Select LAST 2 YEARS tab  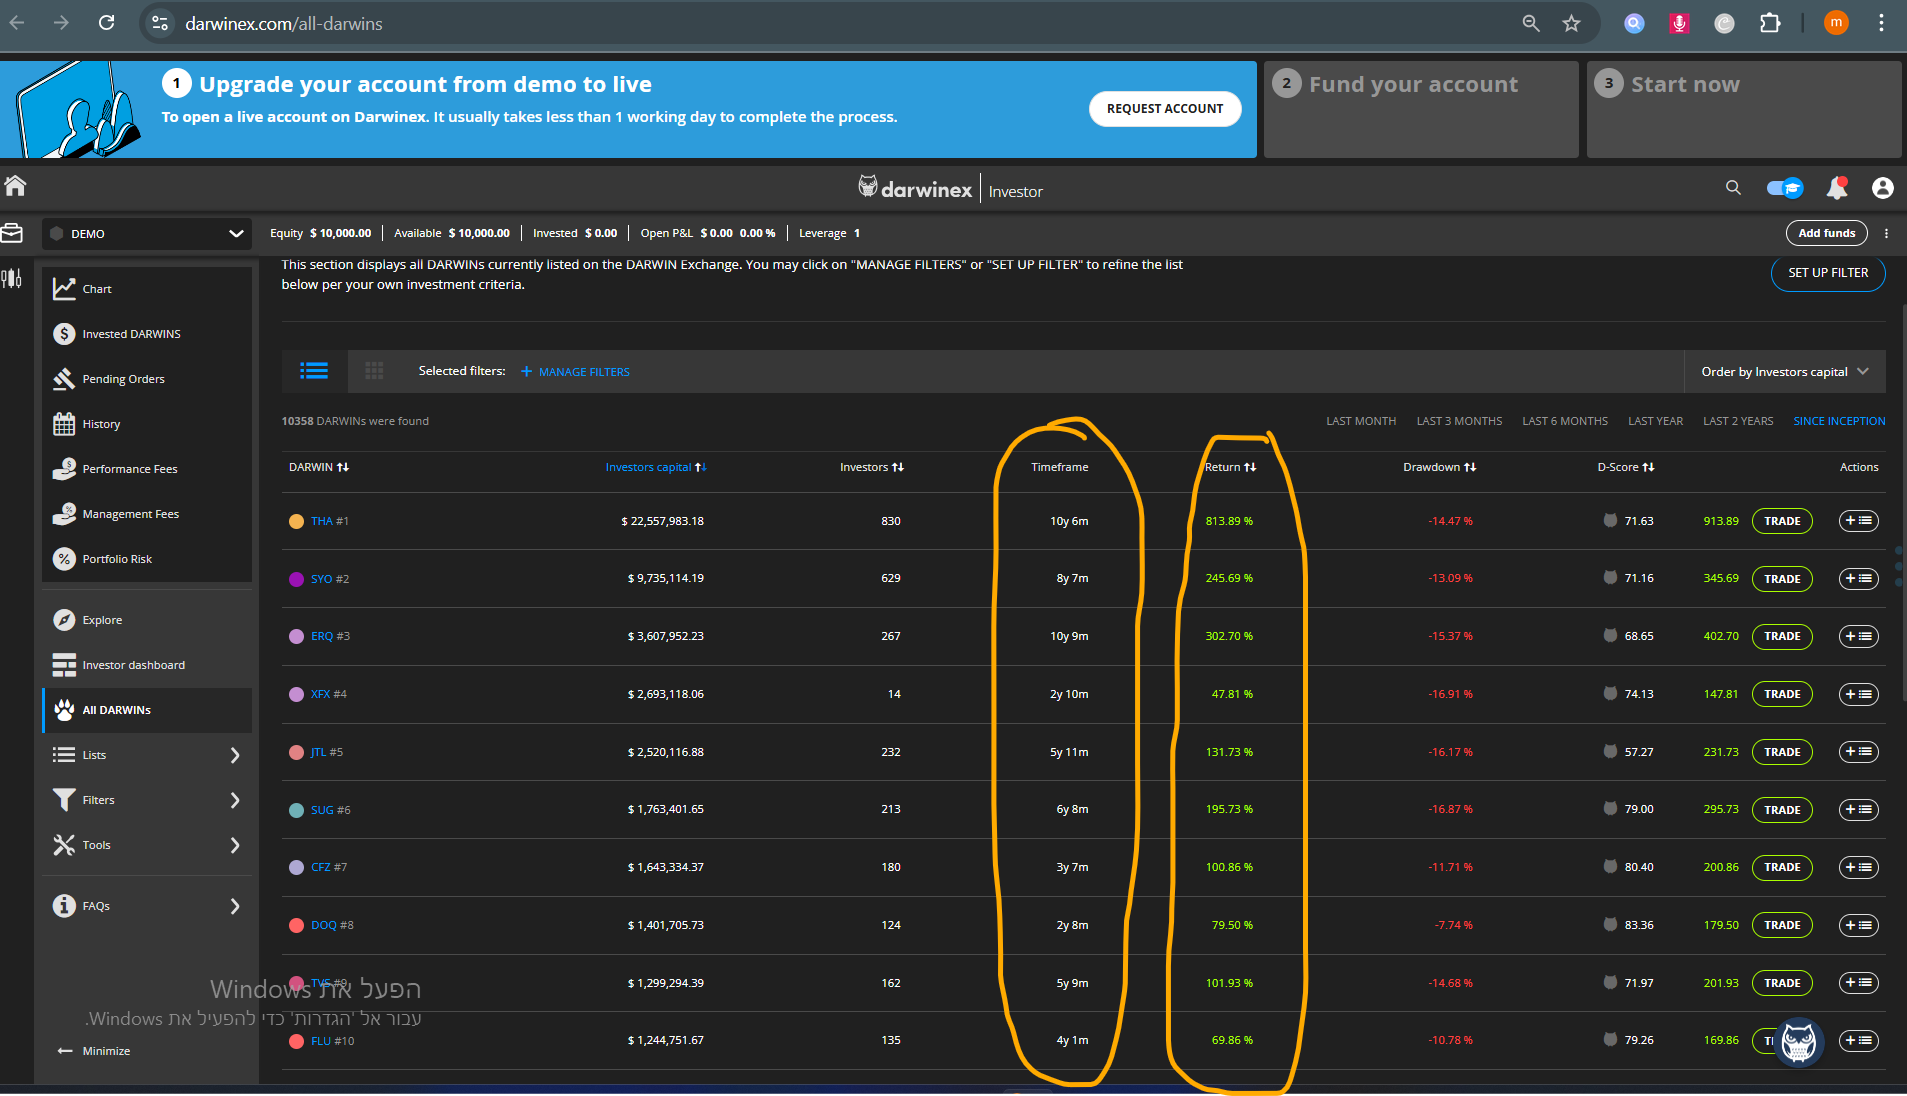[x=1738, y=421]
